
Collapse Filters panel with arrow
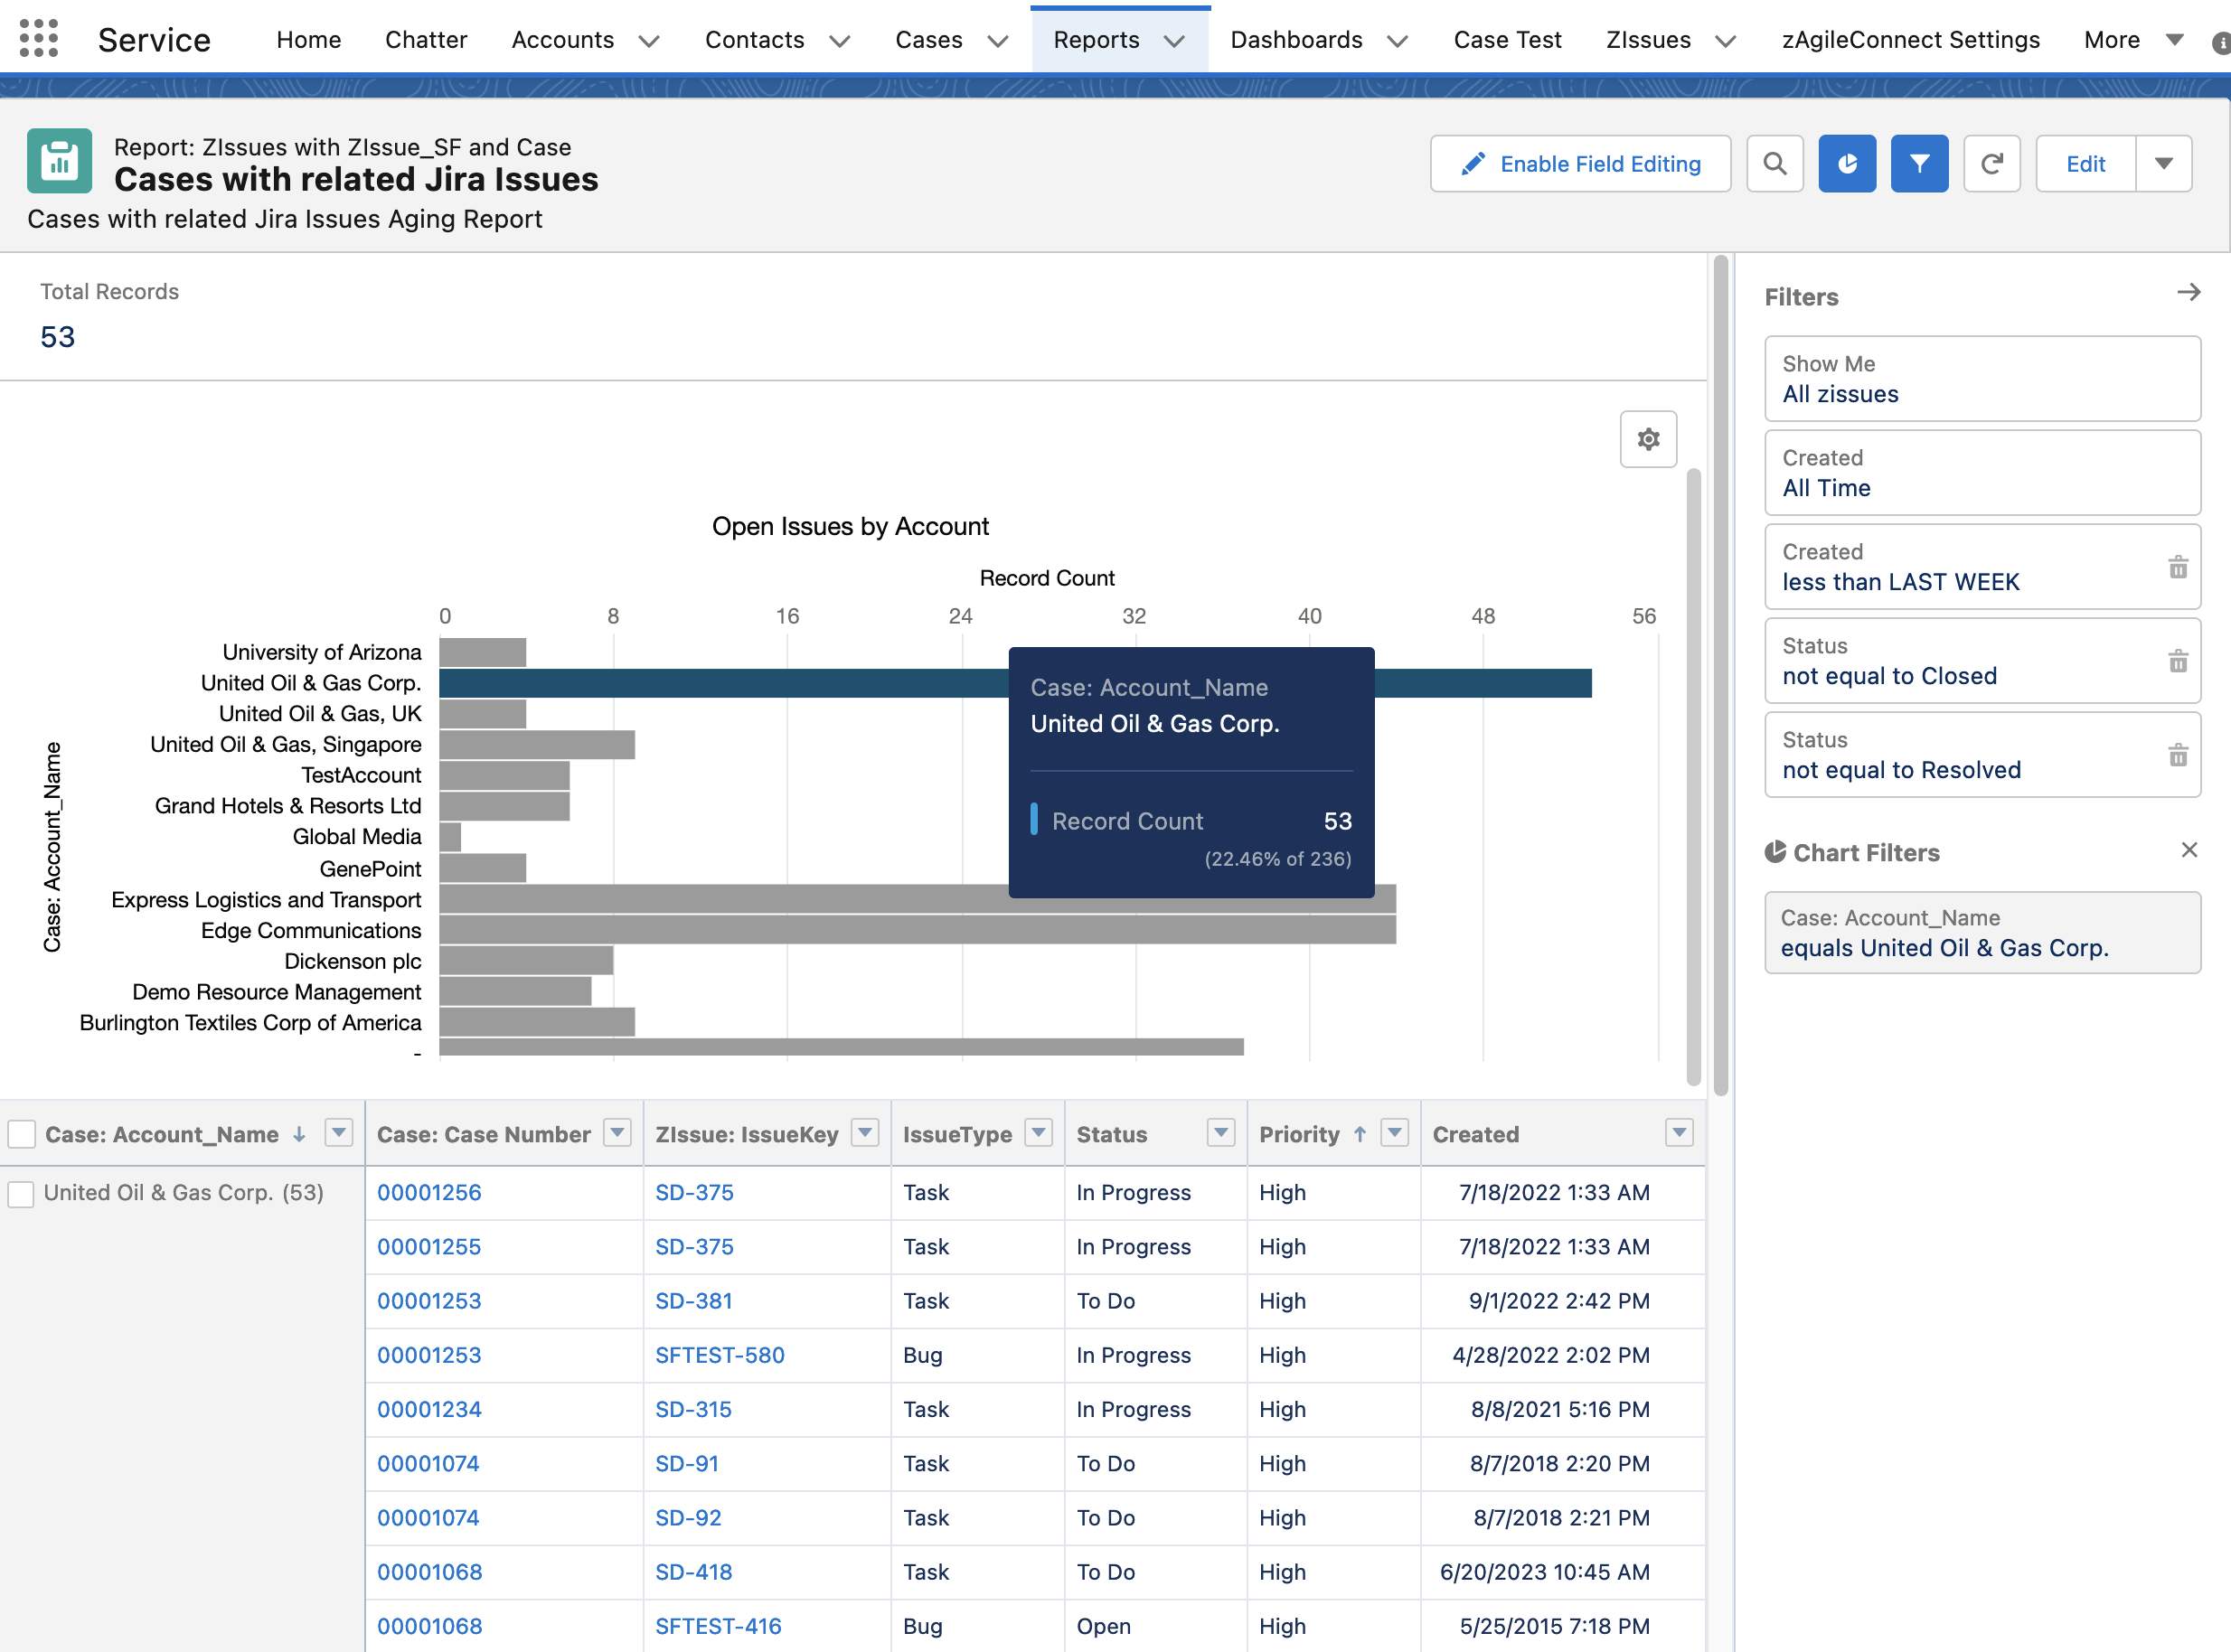2188,292
